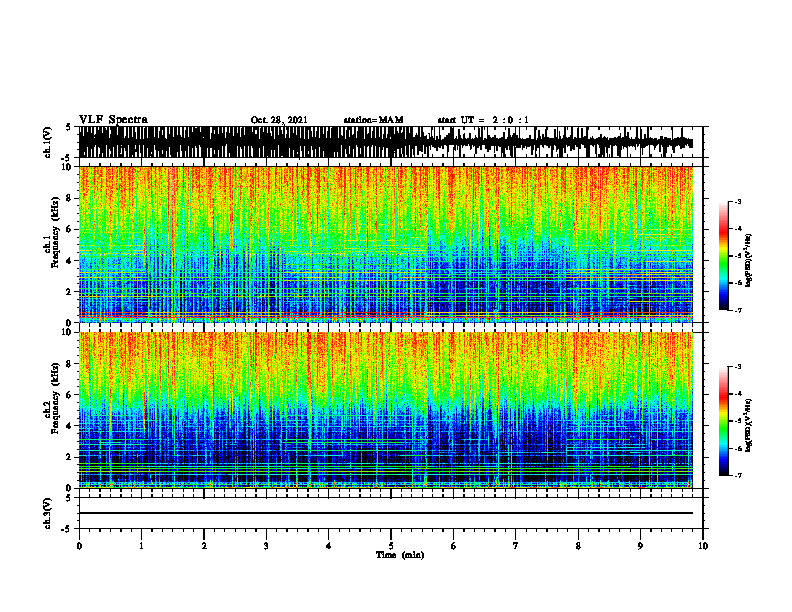Image resolution: width=792 pixels, height=612 pixels.
Task: Click time axis tick label "0"
Action: click(x=79, y=546)
